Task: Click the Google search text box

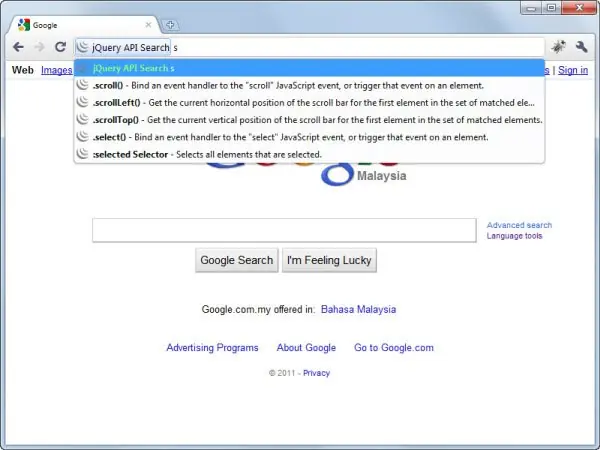Action: click(x=284, y=230)
